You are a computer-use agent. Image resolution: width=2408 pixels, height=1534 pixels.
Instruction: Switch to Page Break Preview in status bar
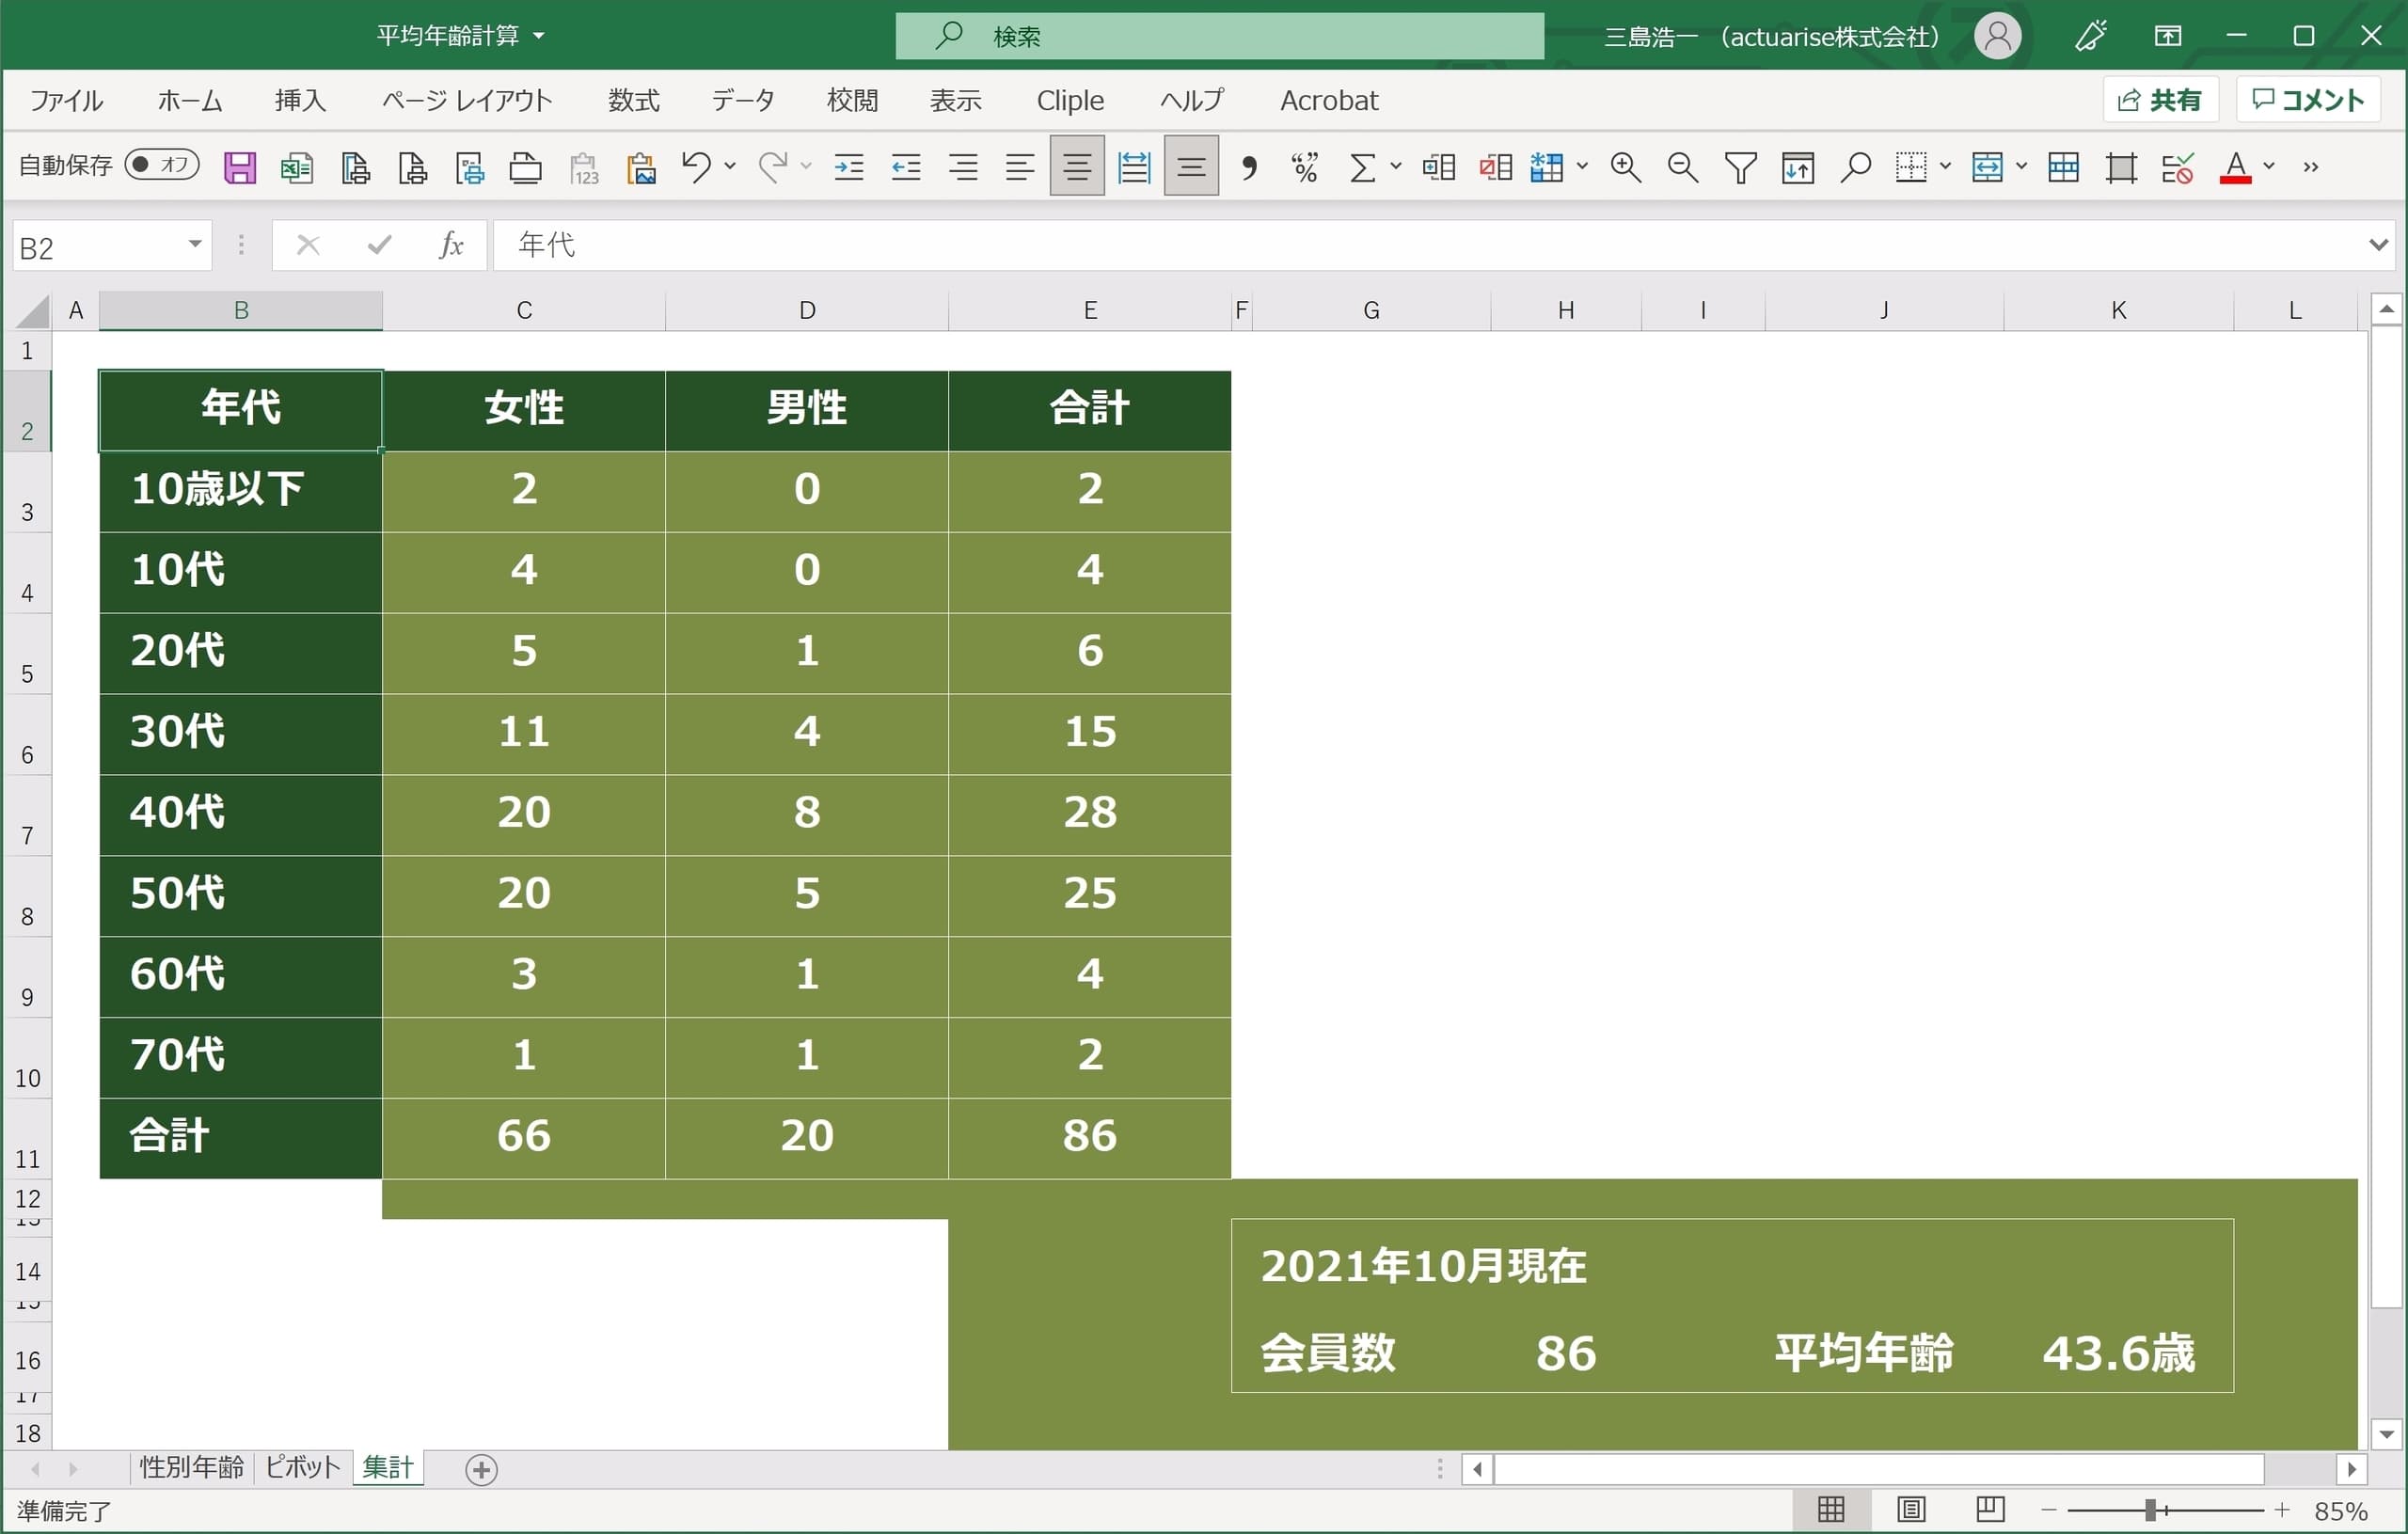pos(1990,1509)
